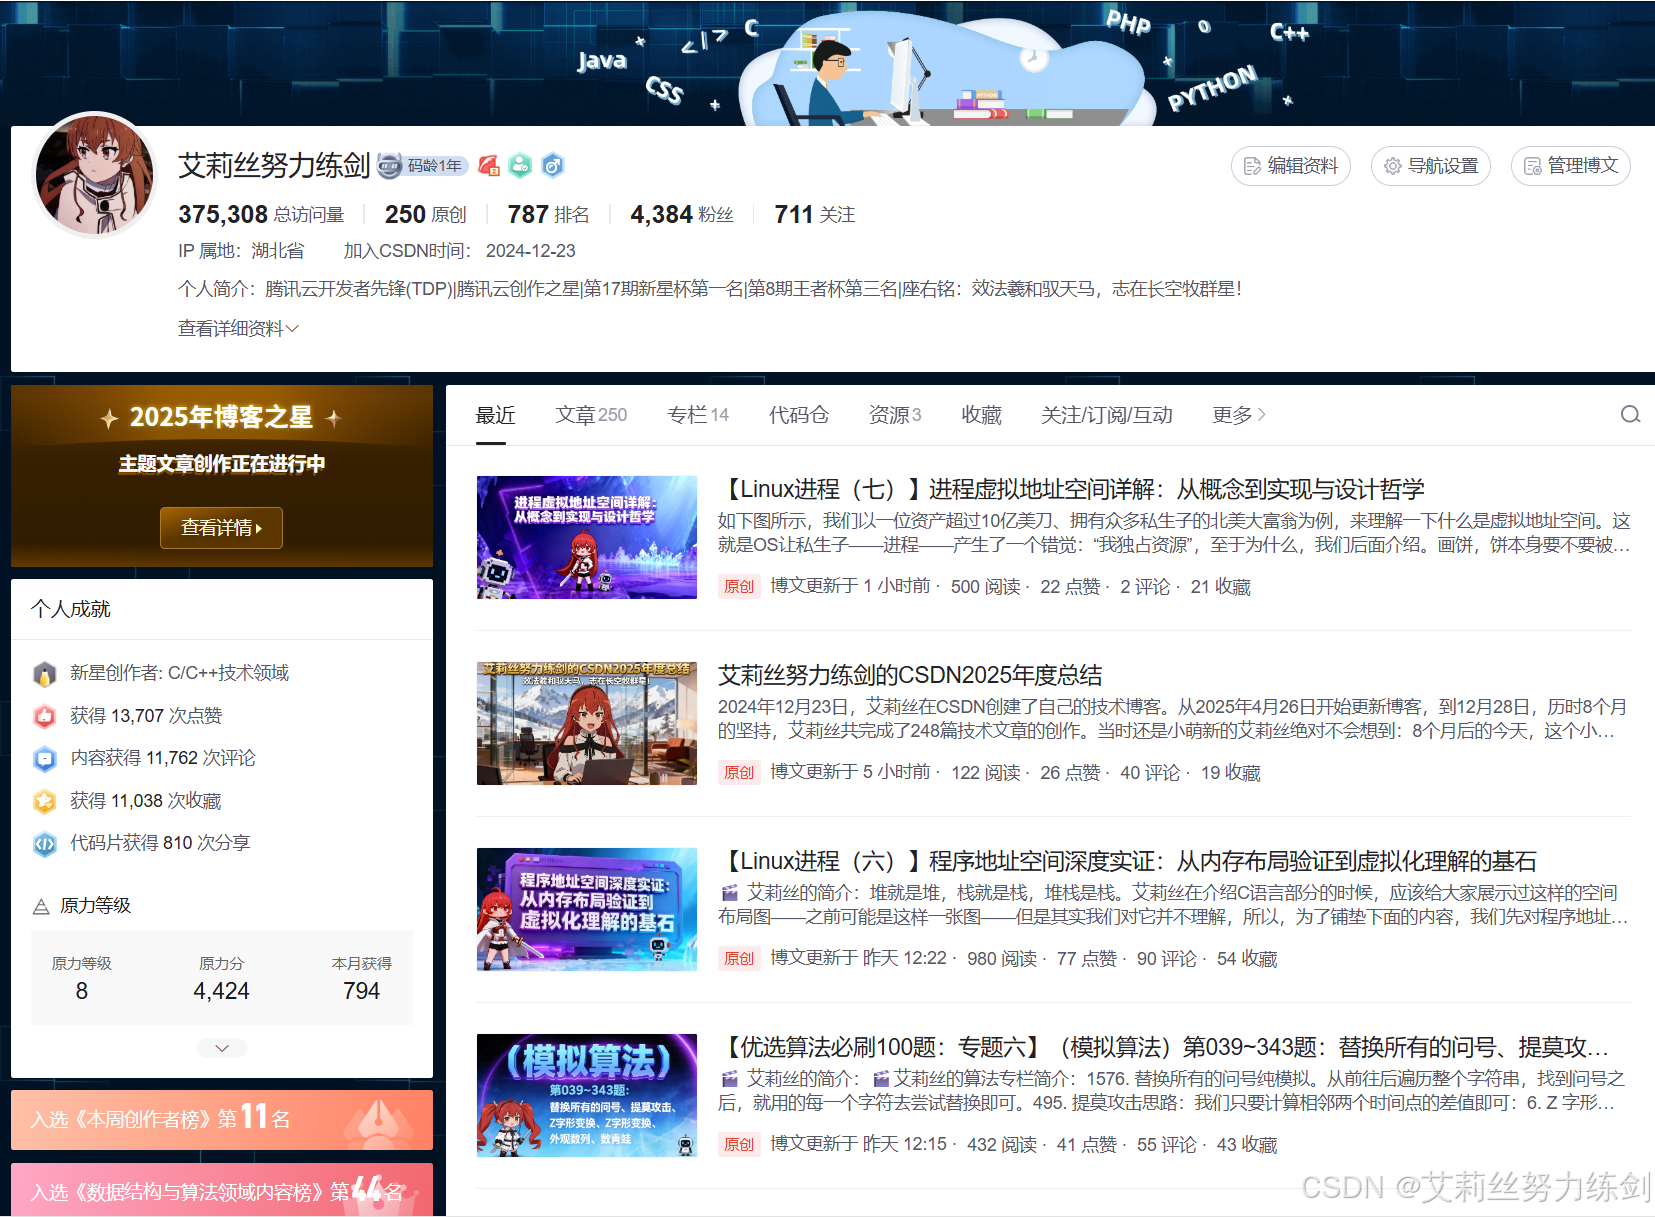The image size is (1655, 1217).
Task: Click the 711 关注 count
Action: pos(815,215)
